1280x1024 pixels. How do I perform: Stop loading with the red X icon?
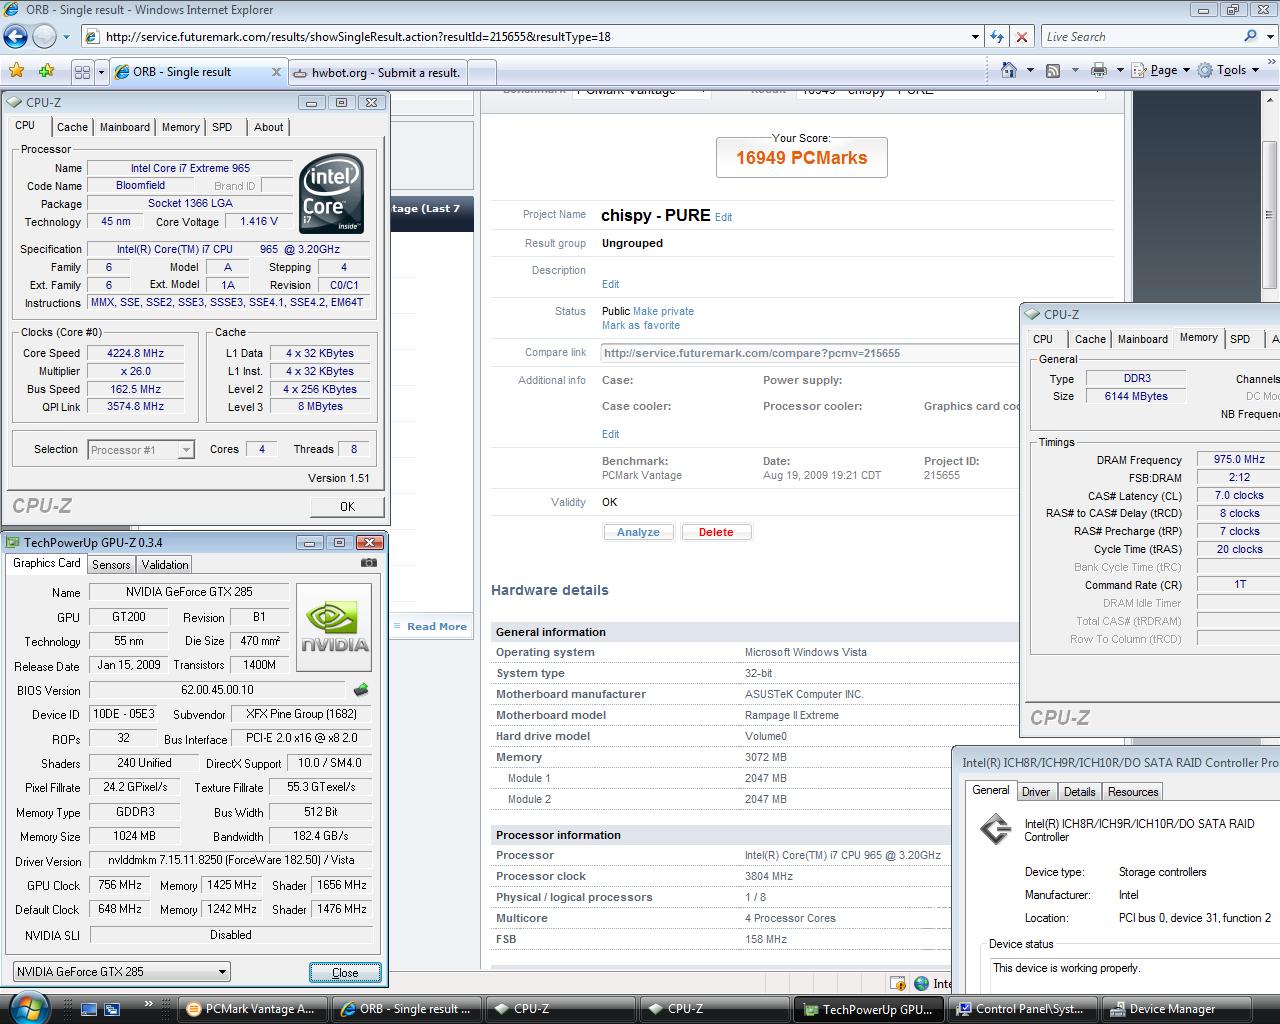point(1021,37)
